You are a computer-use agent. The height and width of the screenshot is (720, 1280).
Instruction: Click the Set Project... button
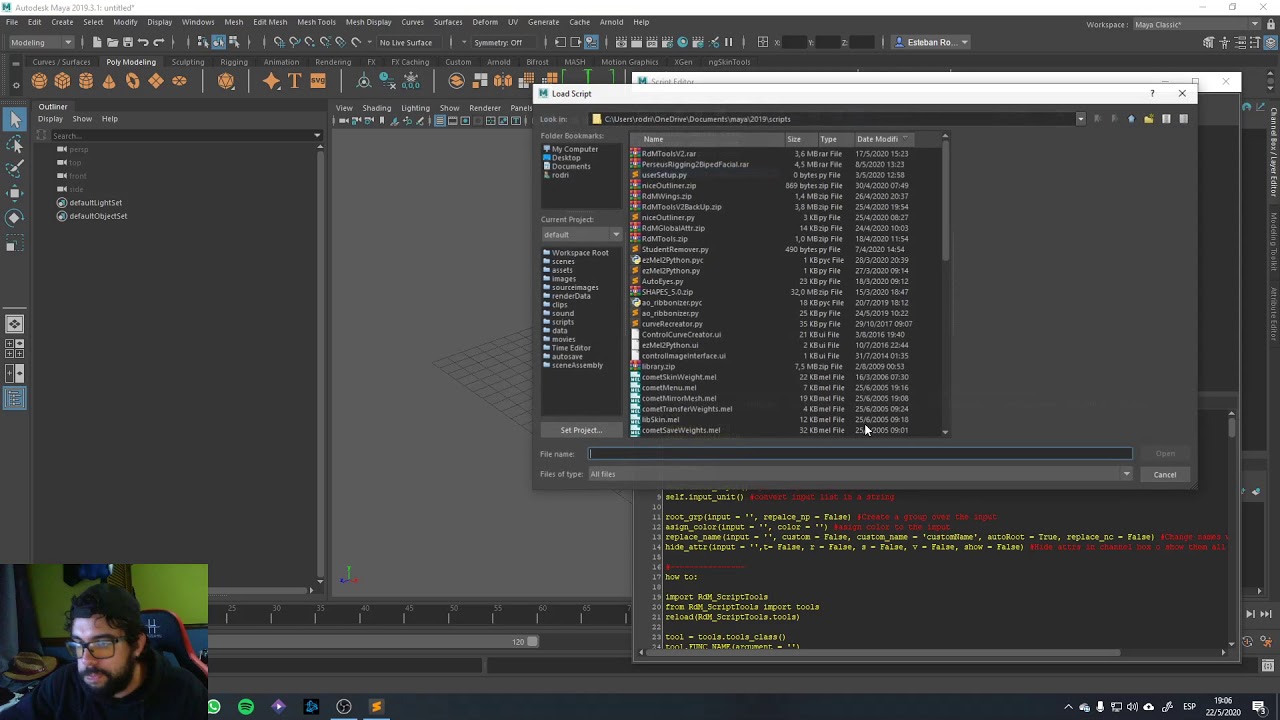coord(581,430)
